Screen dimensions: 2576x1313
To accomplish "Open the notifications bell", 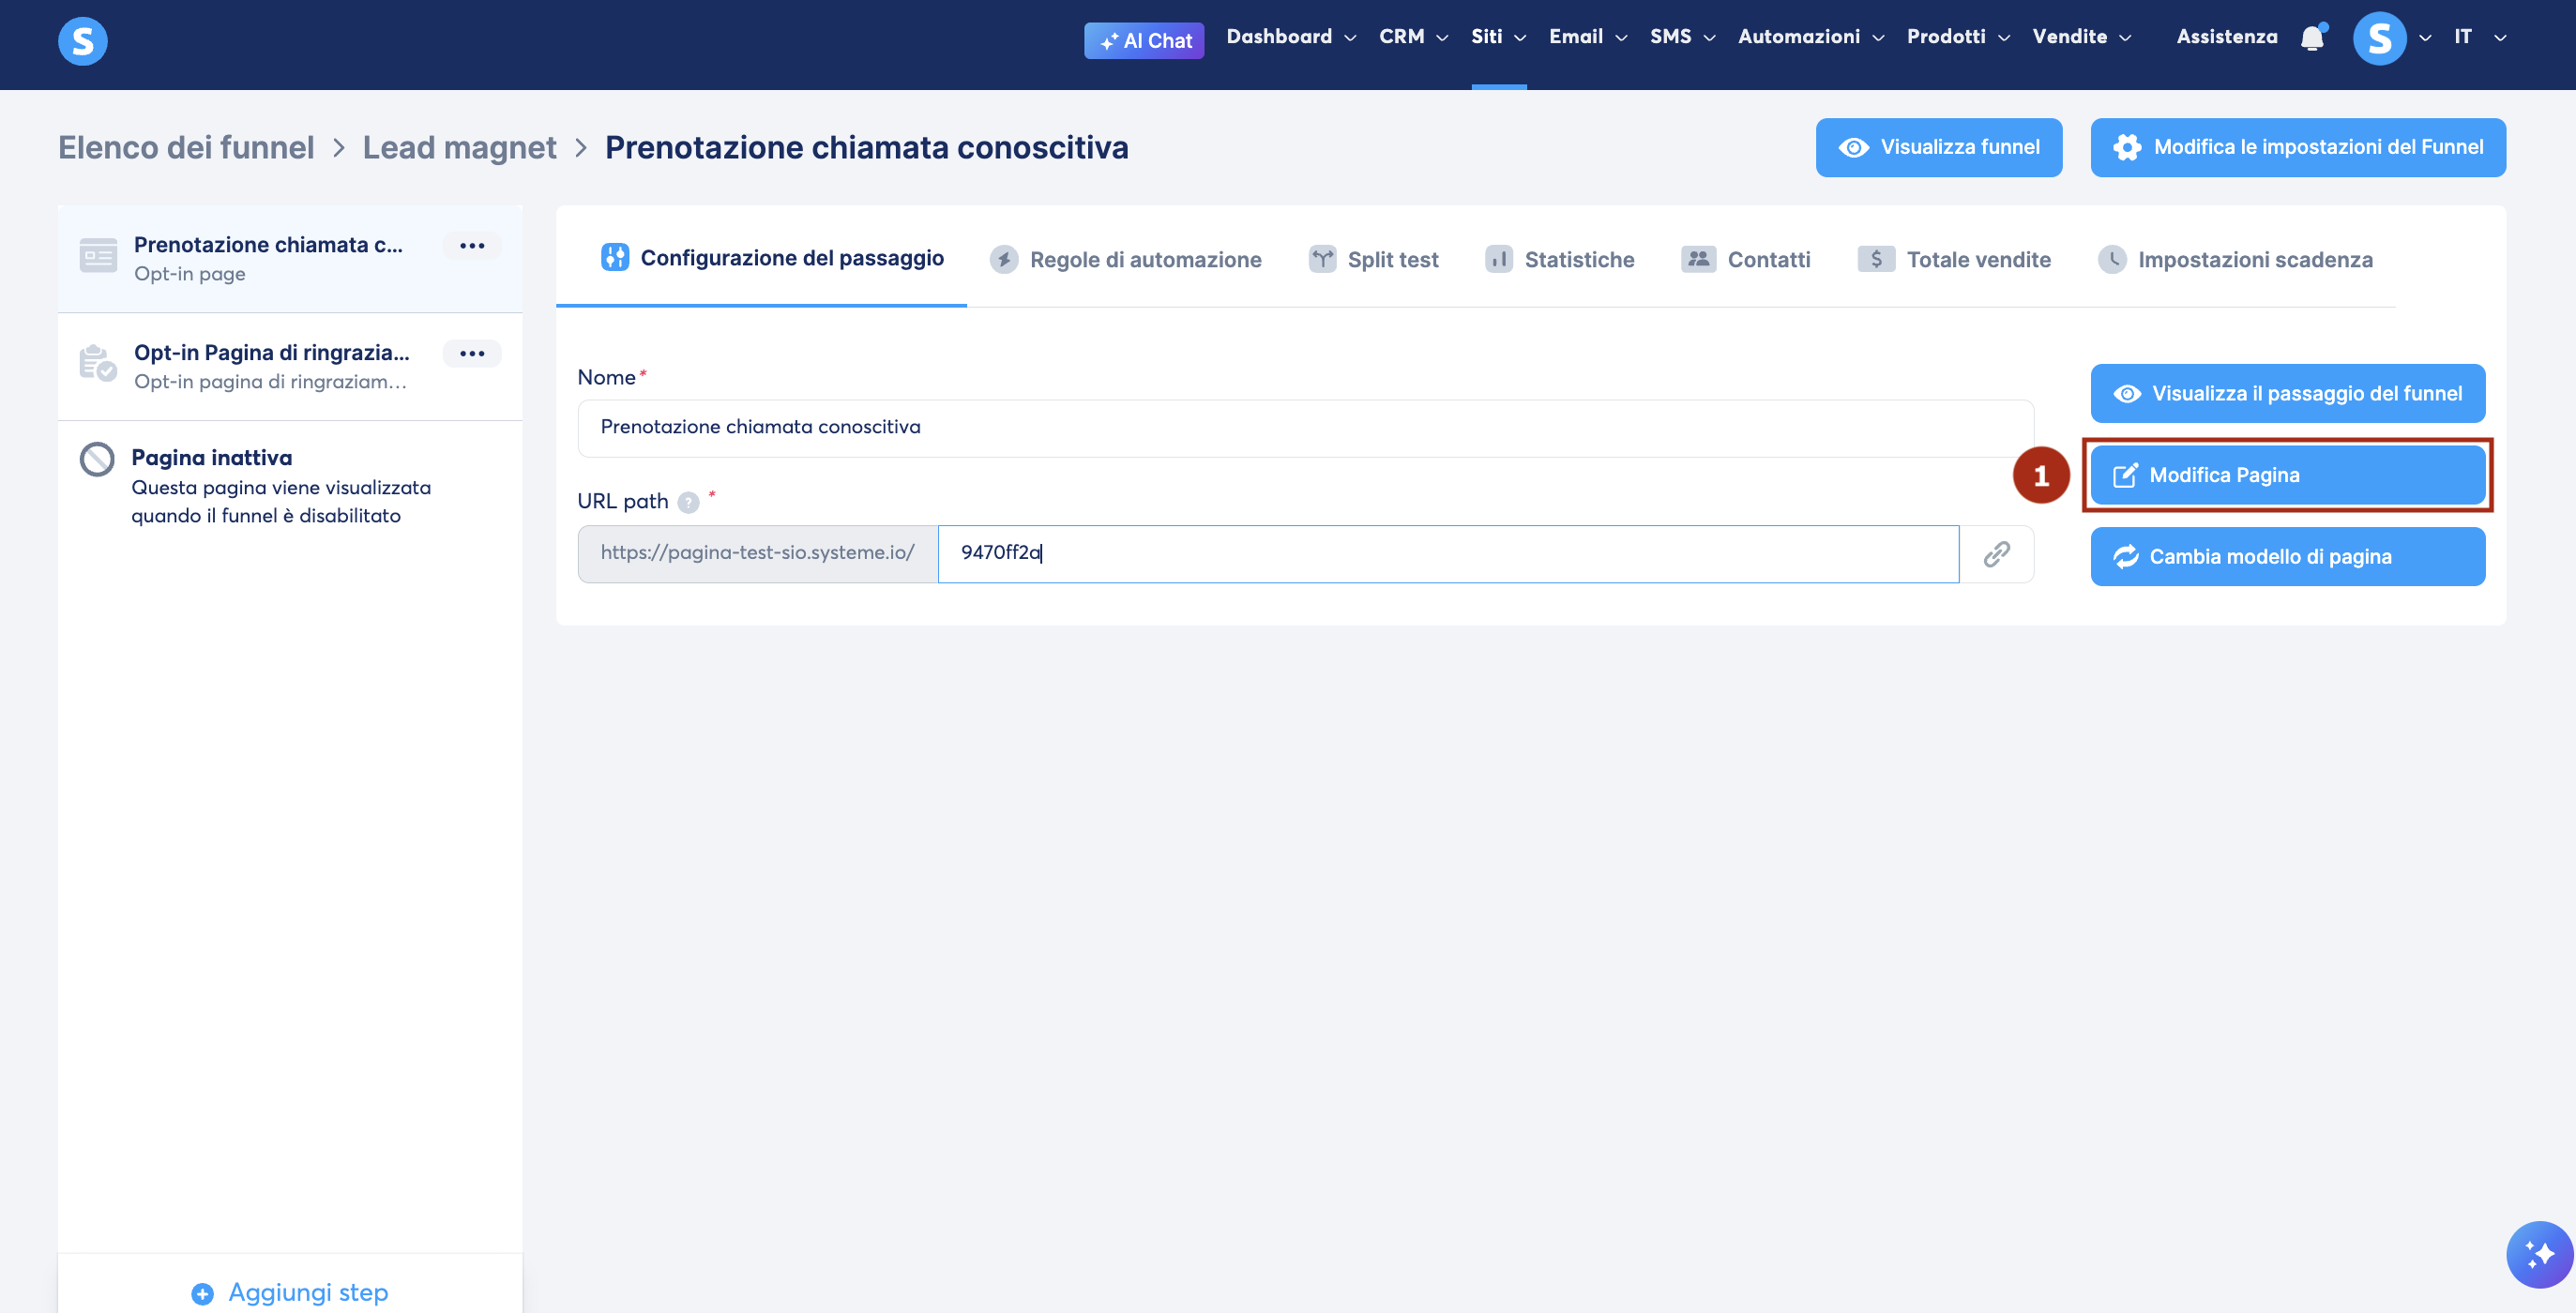I will click(x=2312, y=38).
